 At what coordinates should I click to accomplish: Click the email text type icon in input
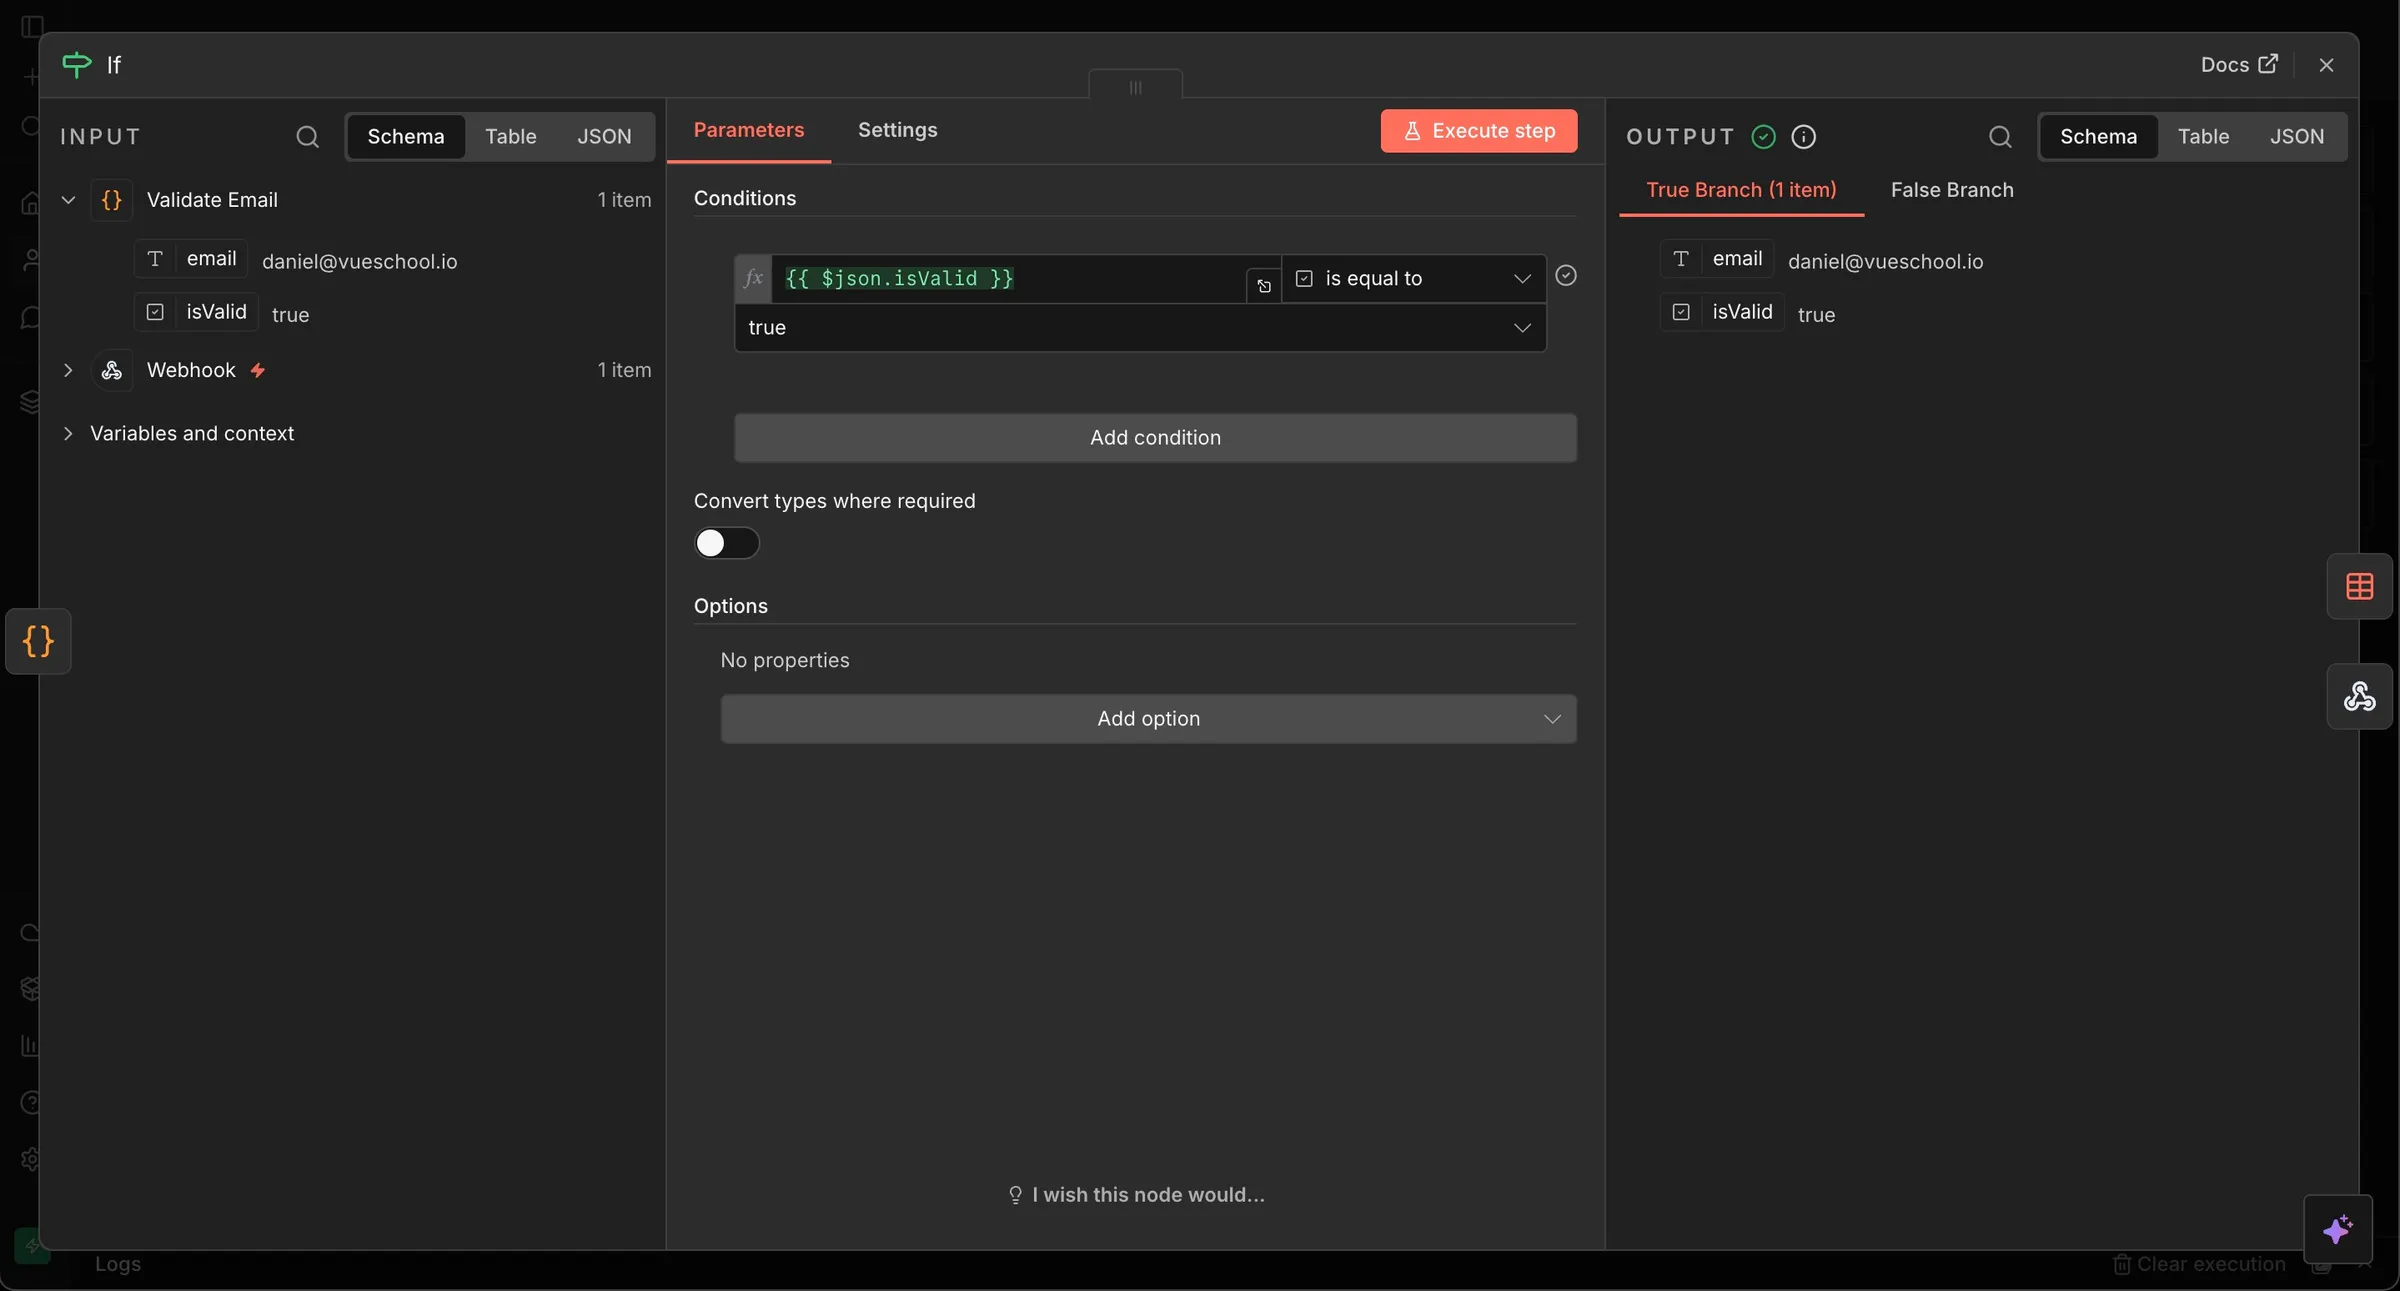[155, 258]
